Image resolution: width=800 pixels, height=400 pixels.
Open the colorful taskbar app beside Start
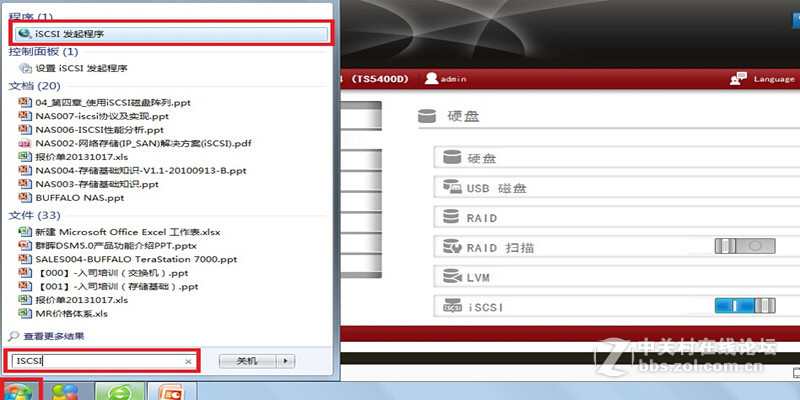[66, 392]
